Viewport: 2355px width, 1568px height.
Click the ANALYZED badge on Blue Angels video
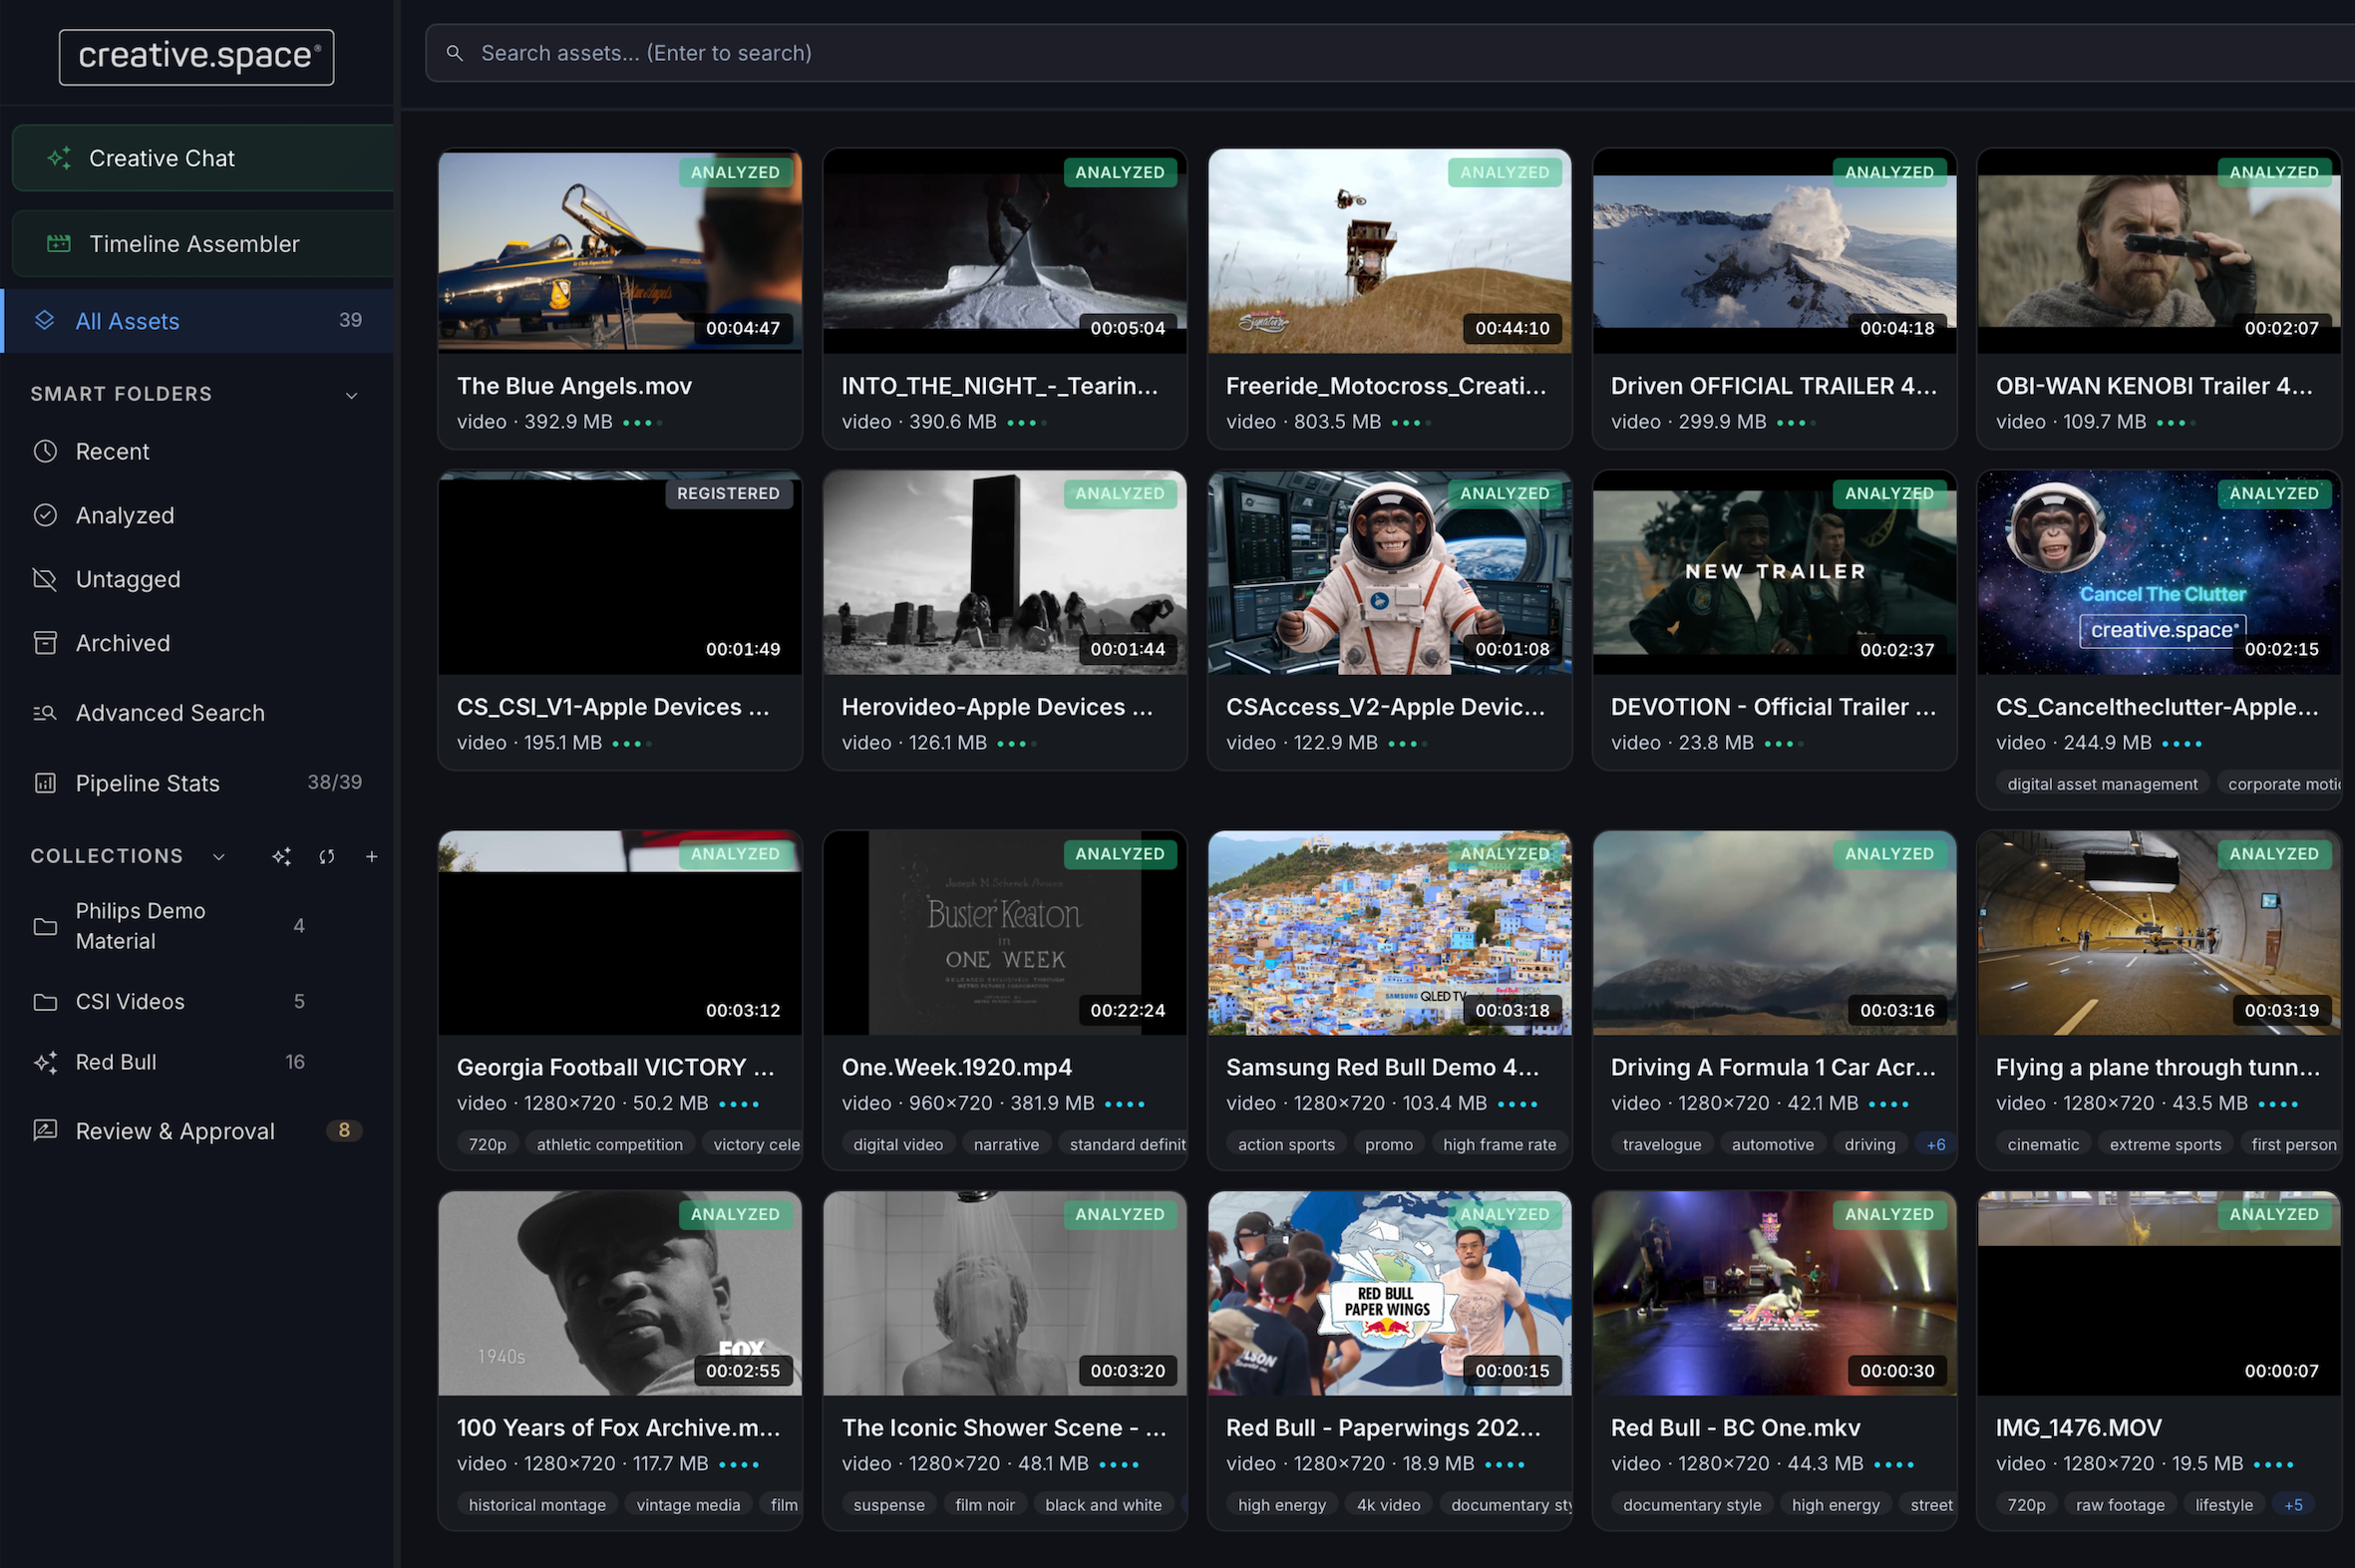(735, 172)
